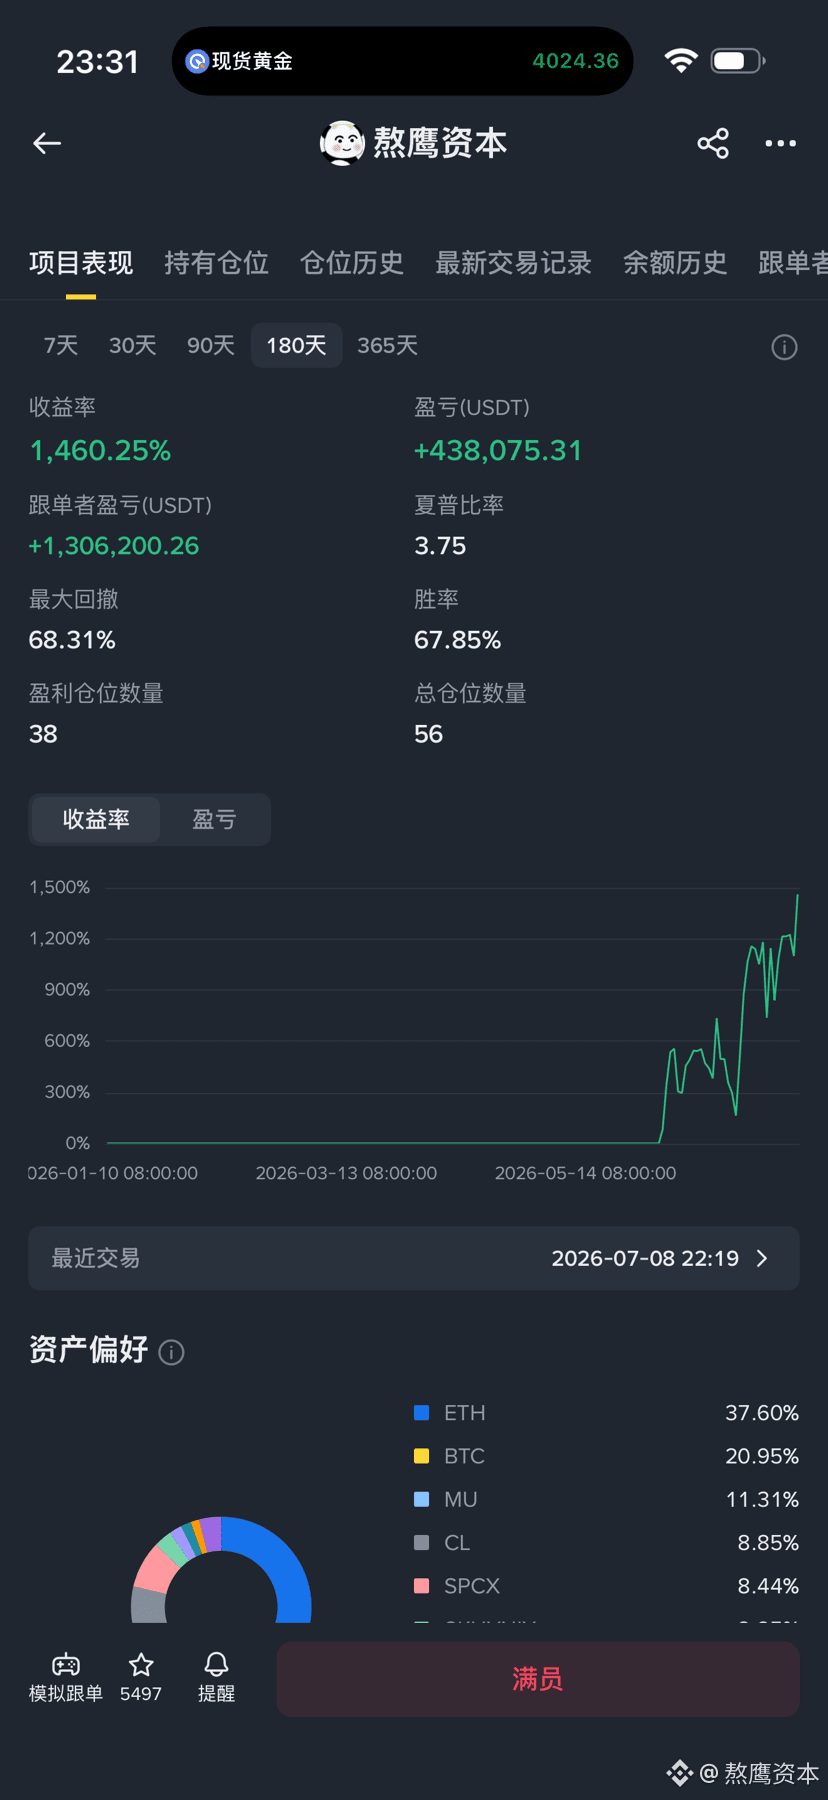Tap the back arrow icon
The height and width of the screenshot is (1800, 828).
click(x=47, y=144)
